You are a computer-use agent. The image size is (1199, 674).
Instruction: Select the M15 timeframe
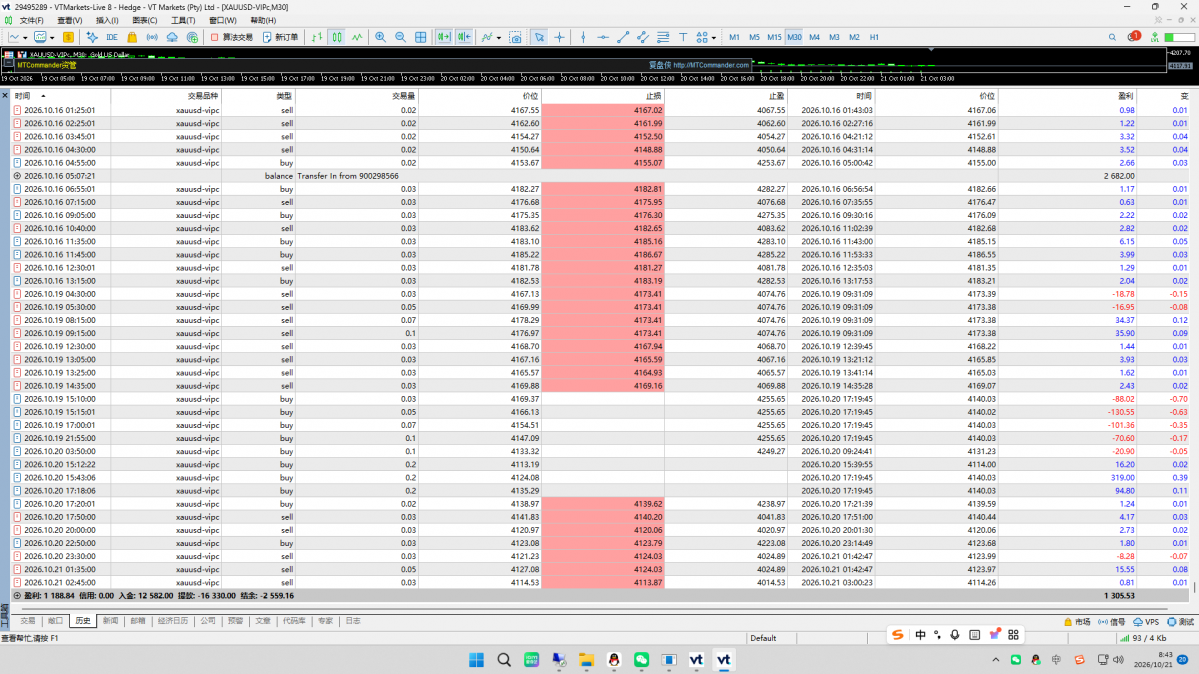tap(774, 37)
